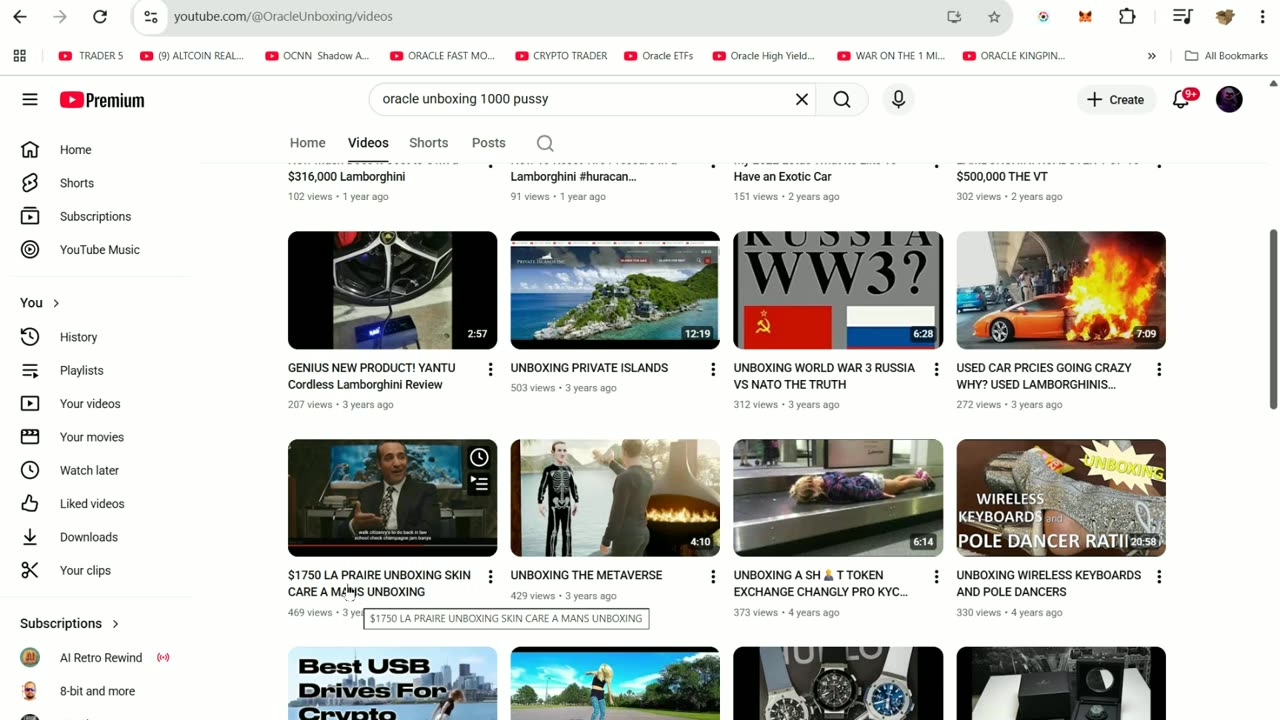Open the account avatar menu

[1229, 99]
